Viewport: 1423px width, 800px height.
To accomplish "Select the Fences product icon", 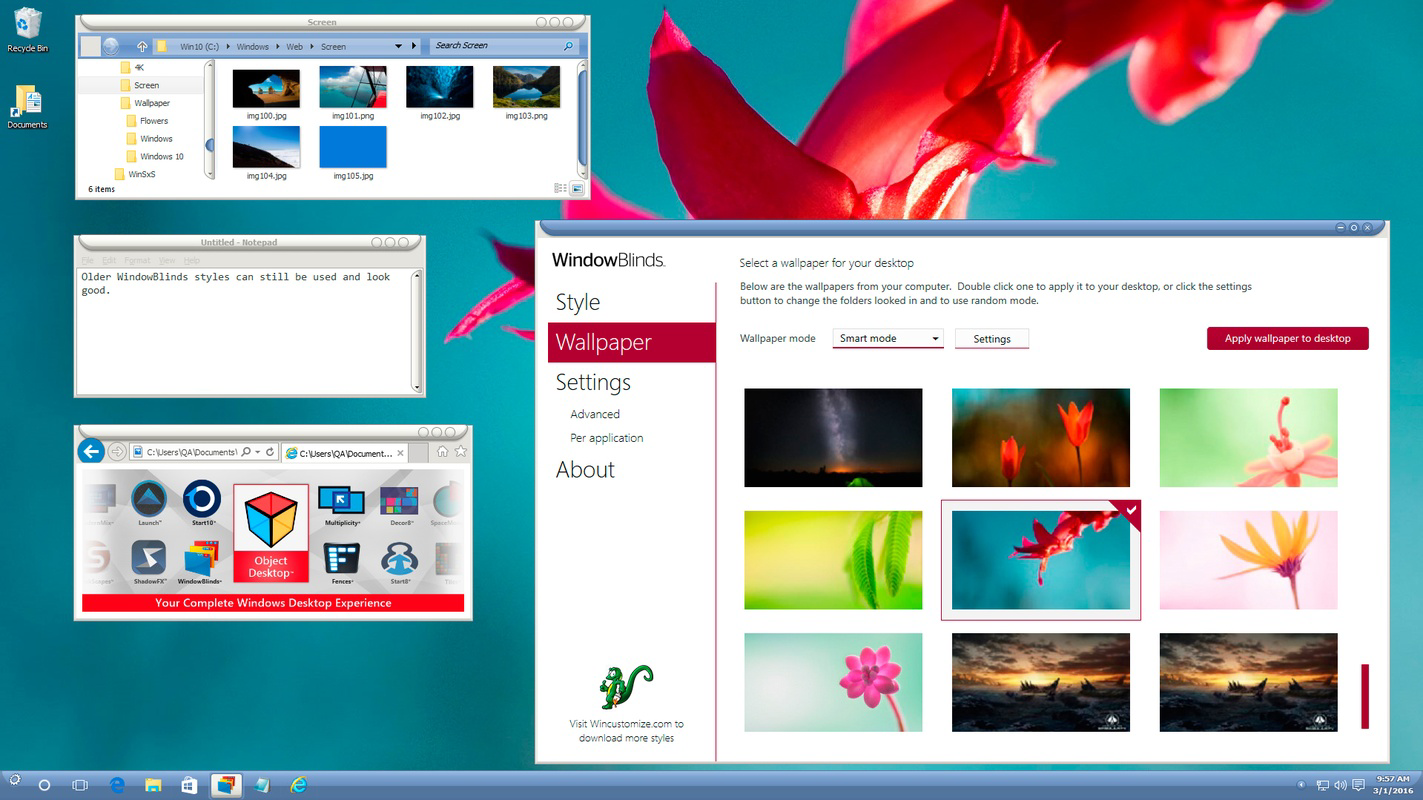I will point(342,561).
